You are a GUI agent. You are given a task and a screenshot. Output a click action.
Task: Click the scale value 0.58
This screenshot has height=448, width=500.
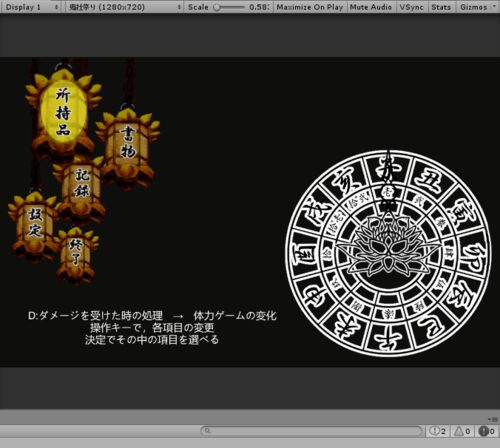[x=259, y=7]
